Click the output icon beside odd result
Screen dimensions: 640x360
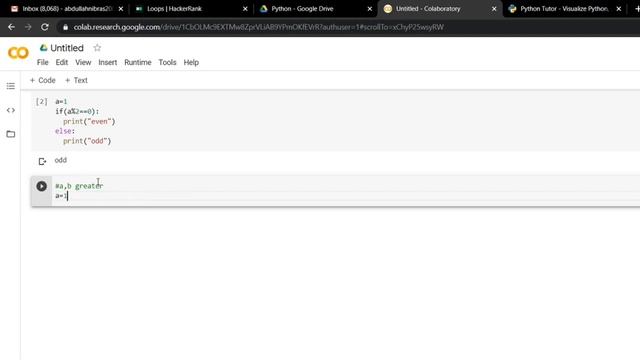42,162
